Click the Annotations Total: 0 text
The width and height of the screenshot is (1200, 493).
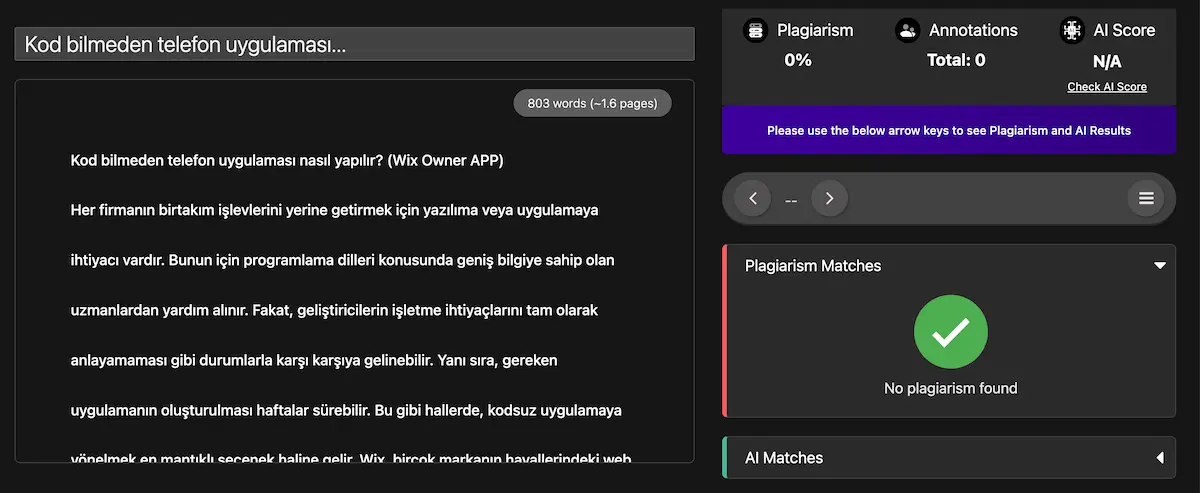956,60
